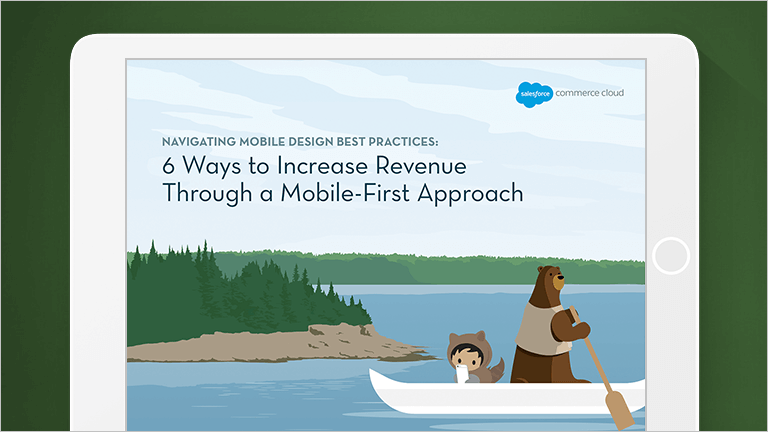Click the blue lake water left of canoe
The height and width of the screenshot is (432, 768).
[250, 395]
